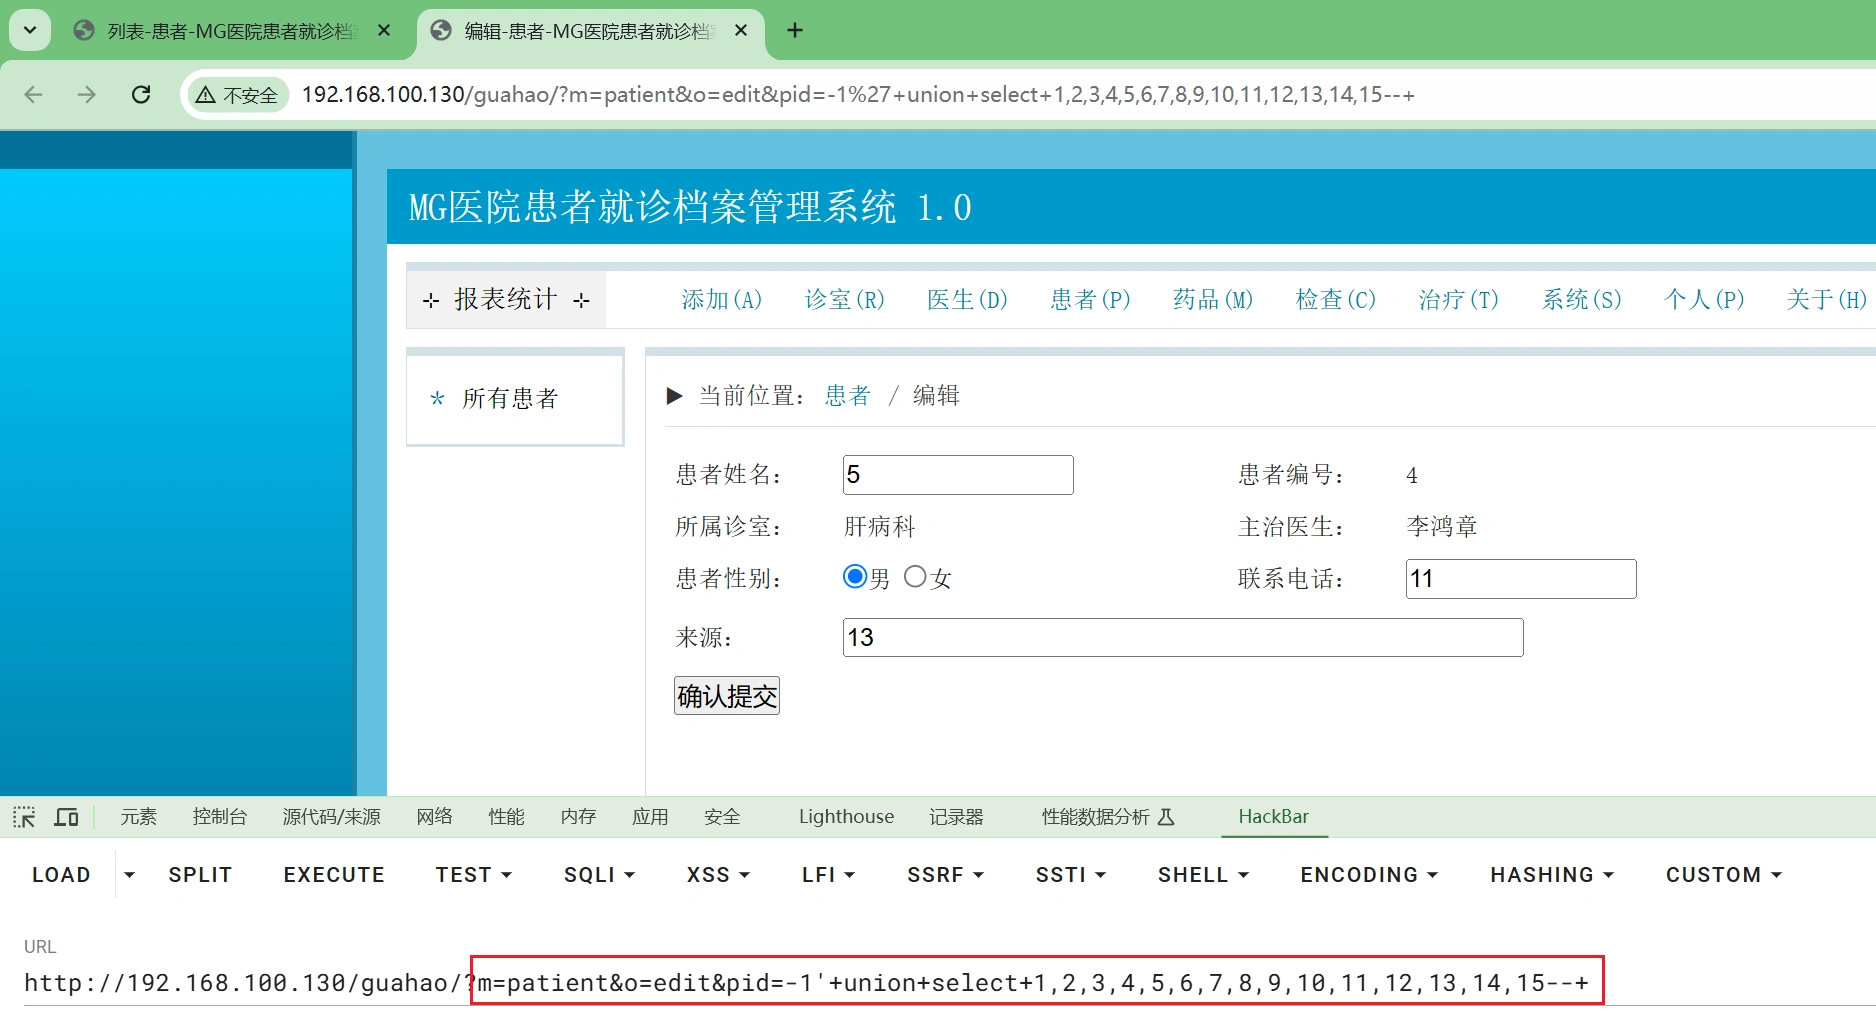The width and height of the screenshot is (1876, 1029).
Task: Expand the HackBar ENCODING dropdown
Action: (x=1368, y=875)
